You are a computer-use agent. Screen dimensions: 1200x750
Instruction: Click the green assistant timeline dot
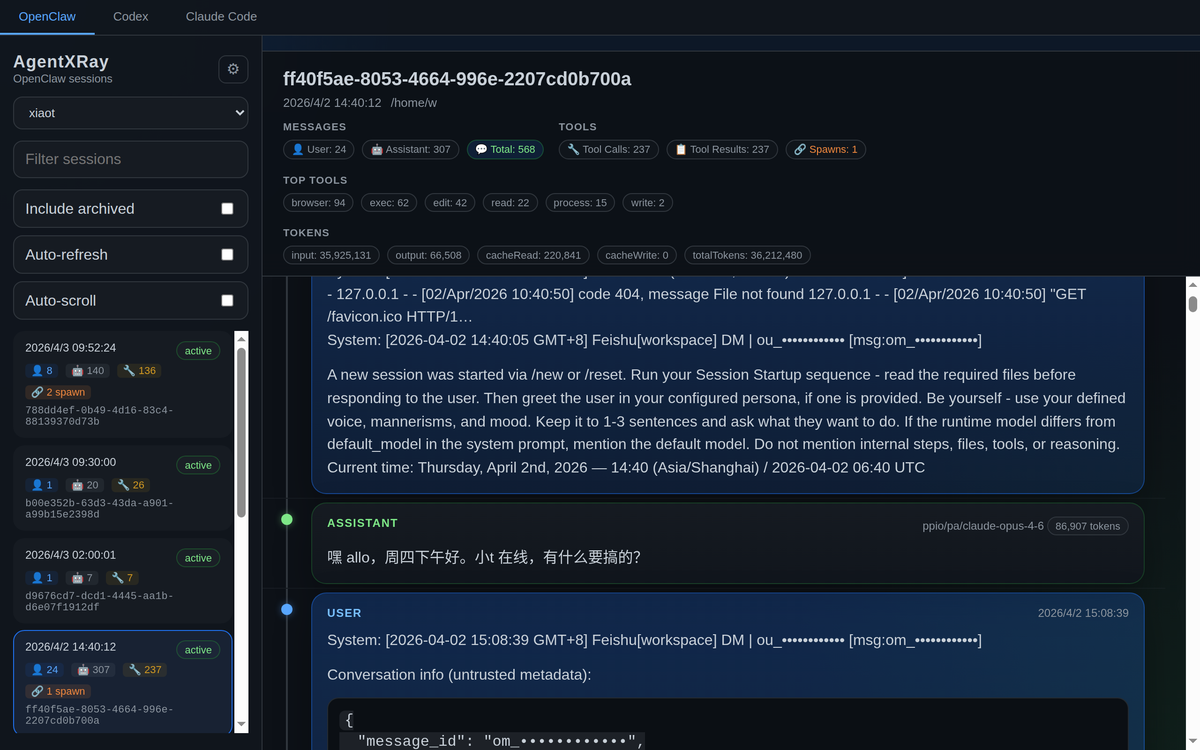click(287, 519)
